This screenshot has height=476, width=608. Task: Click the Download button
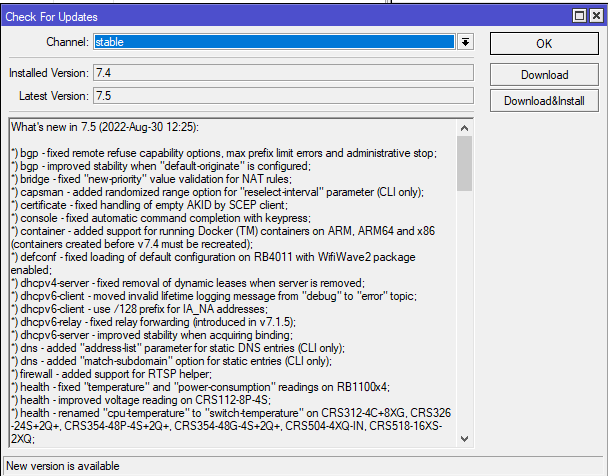coord(544,75)
